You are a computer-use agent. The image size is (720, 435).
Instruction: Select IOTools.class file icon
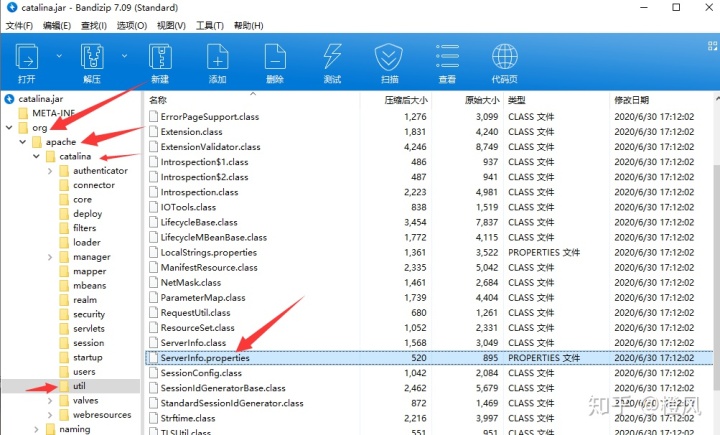(x=153, y=207)
